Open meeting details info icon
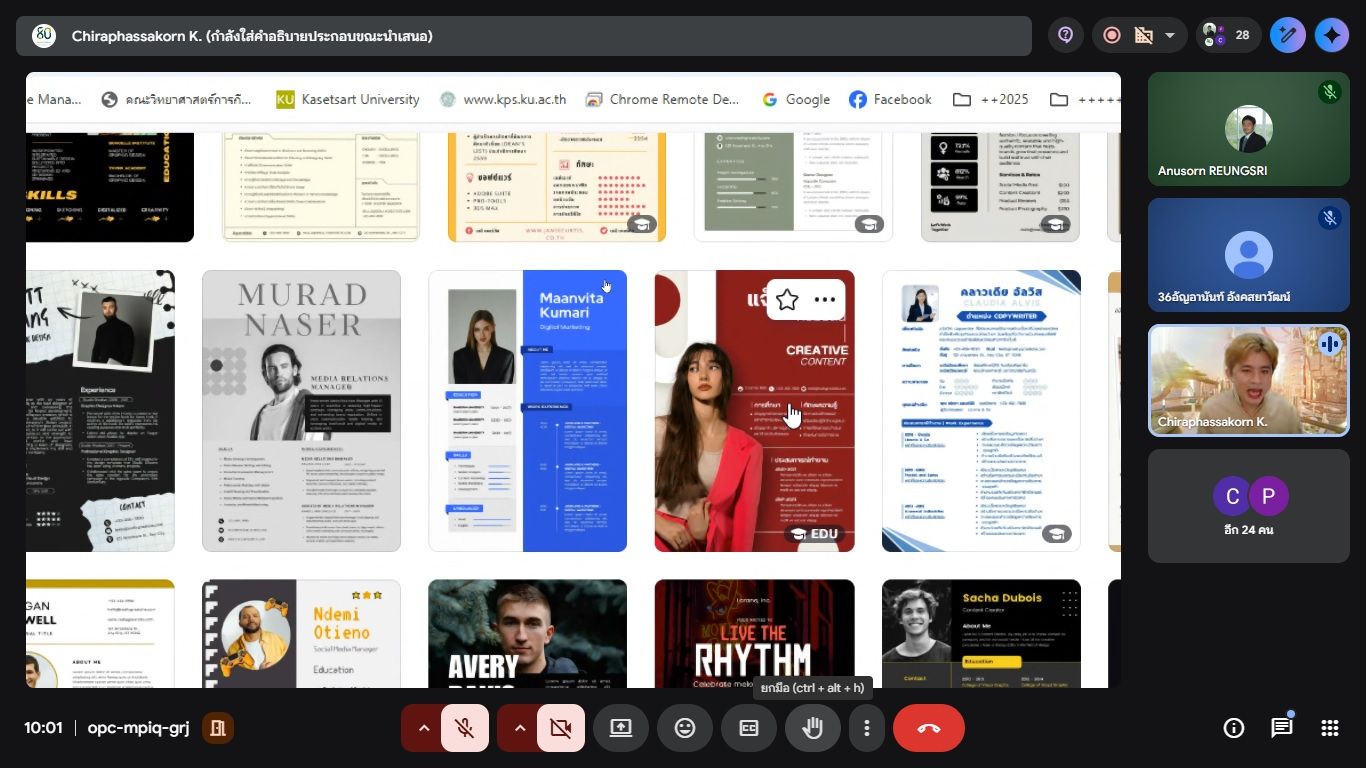The image size is (1366, 768). [x=1233, y=728]
